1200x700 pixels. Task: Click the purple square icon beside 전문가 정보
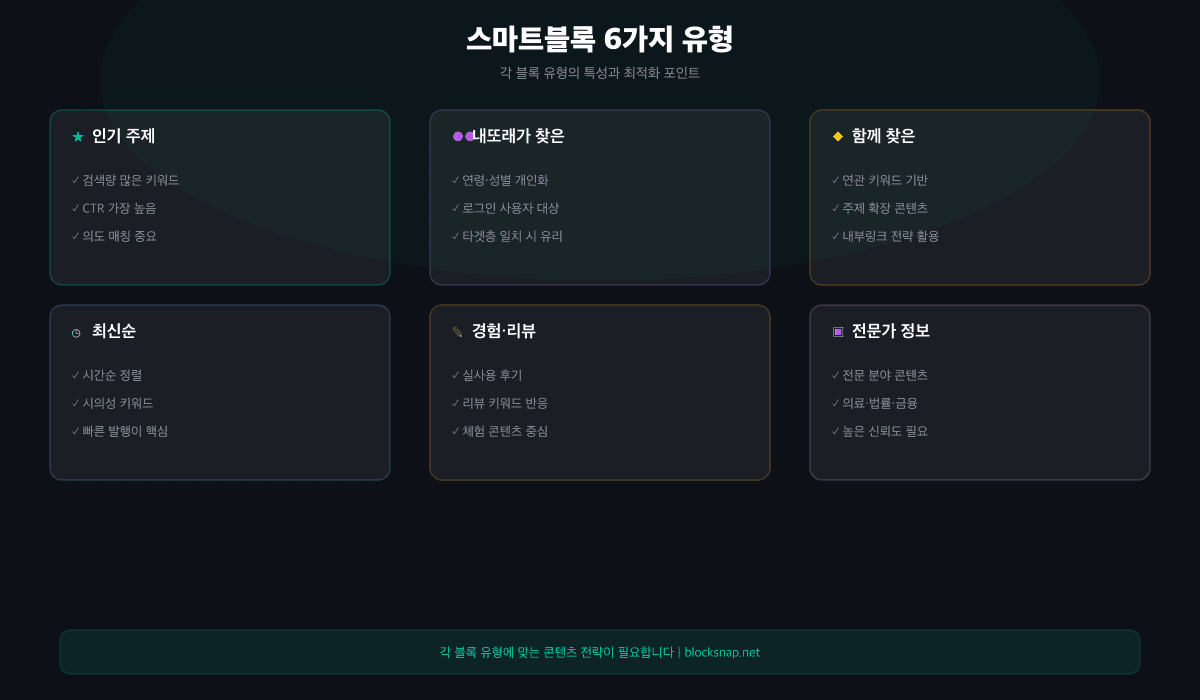pos(838,331)
